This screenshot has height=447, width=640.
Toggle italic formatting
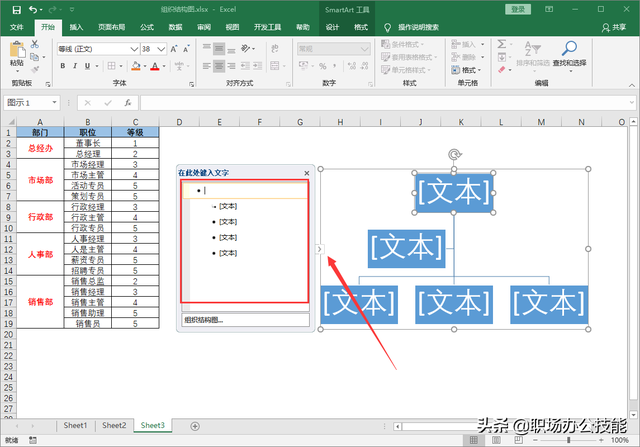coord(75,66)
